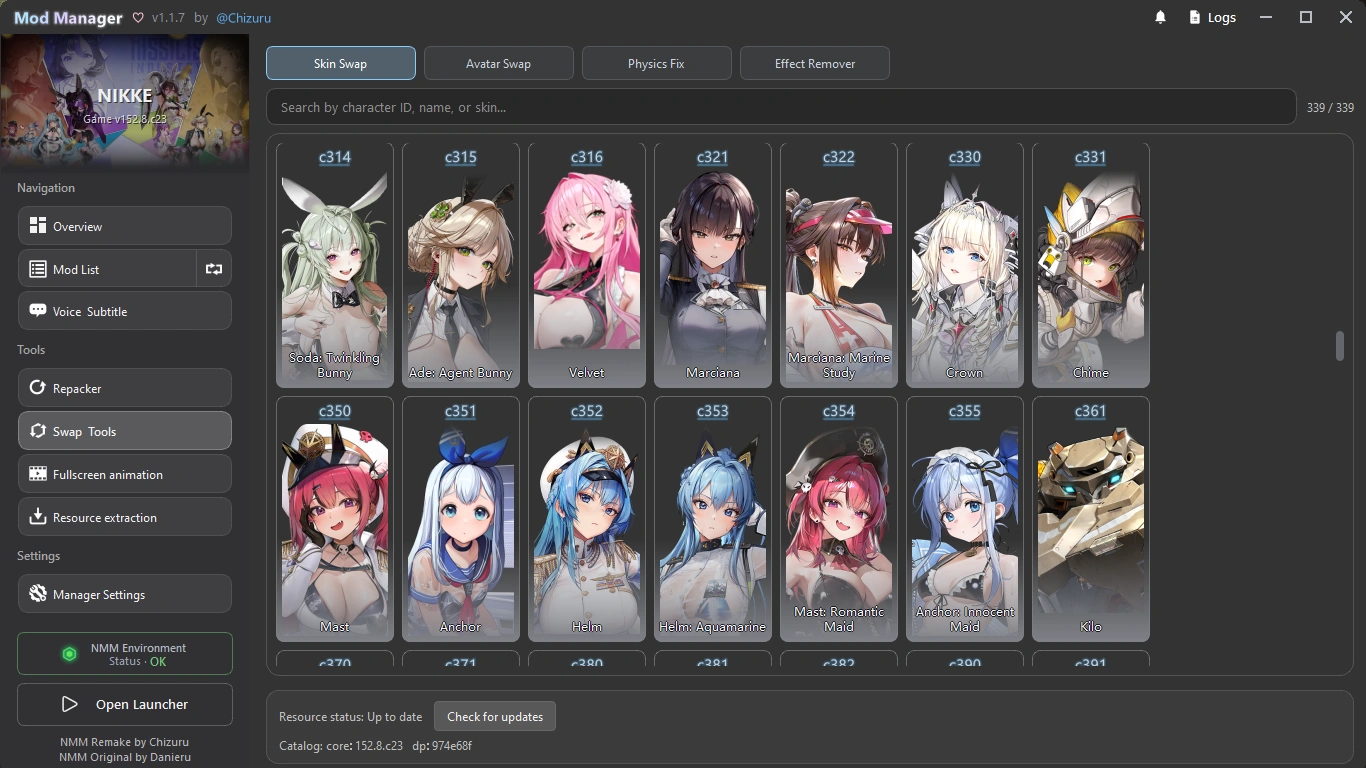This screenshot has height=768, width=1366.
Task: Select the Crown character card
Action: coord(965,265)
